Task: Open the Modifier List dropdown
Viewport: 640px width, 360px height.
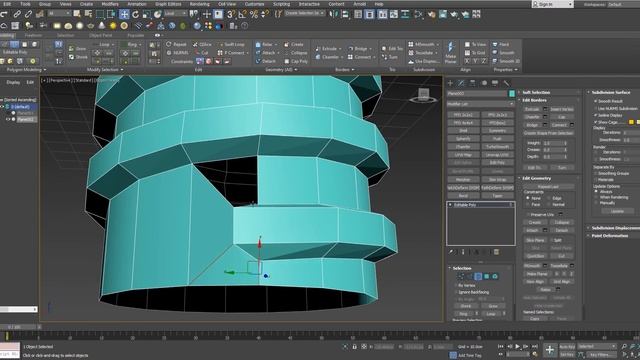Action: (x=481, y=104)
